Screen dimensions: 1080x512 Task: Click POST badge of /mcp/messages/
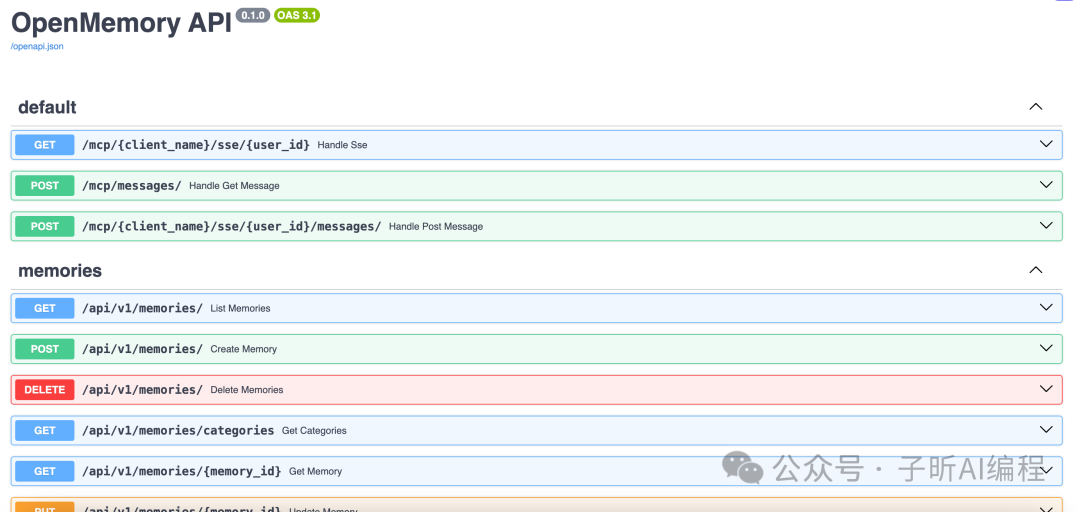(45, 185)
